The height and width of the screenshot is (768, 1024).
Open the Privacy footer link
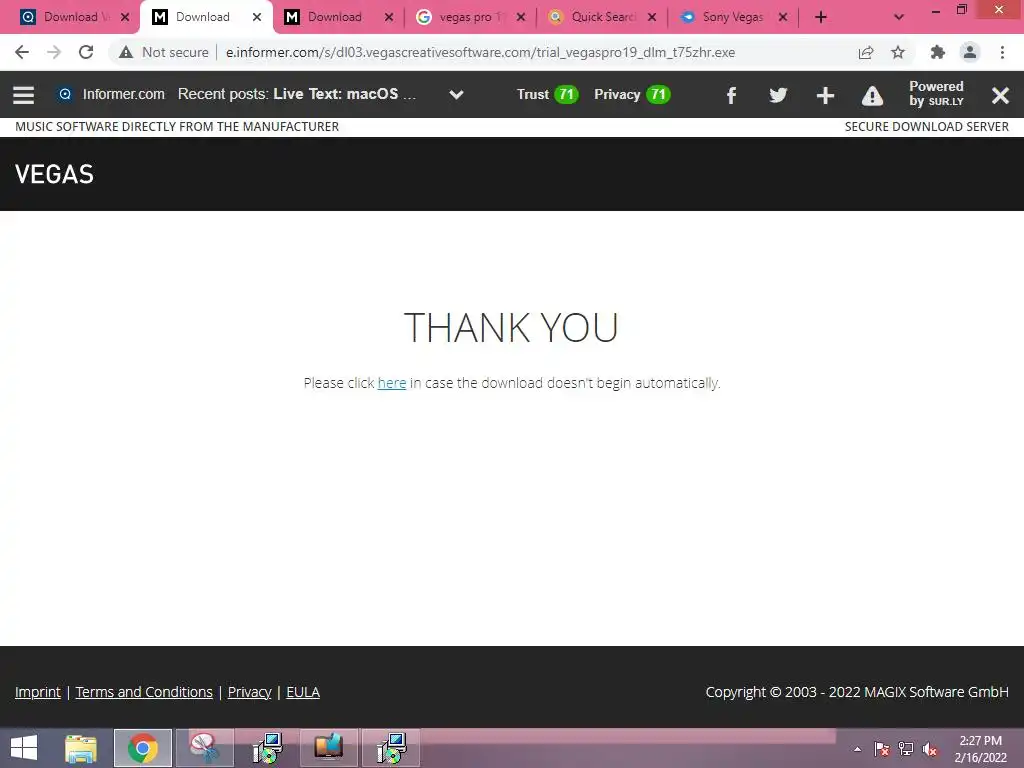(249, 692)
